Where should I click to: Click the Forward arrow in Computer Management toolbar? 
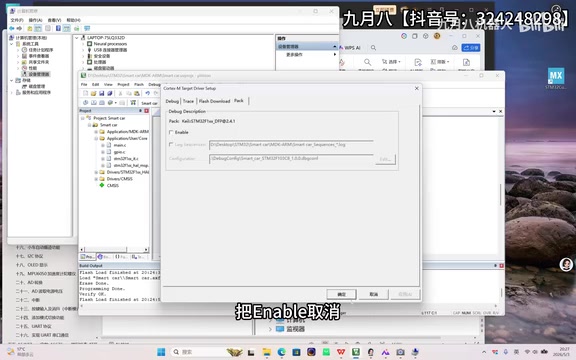pos(19,28)
